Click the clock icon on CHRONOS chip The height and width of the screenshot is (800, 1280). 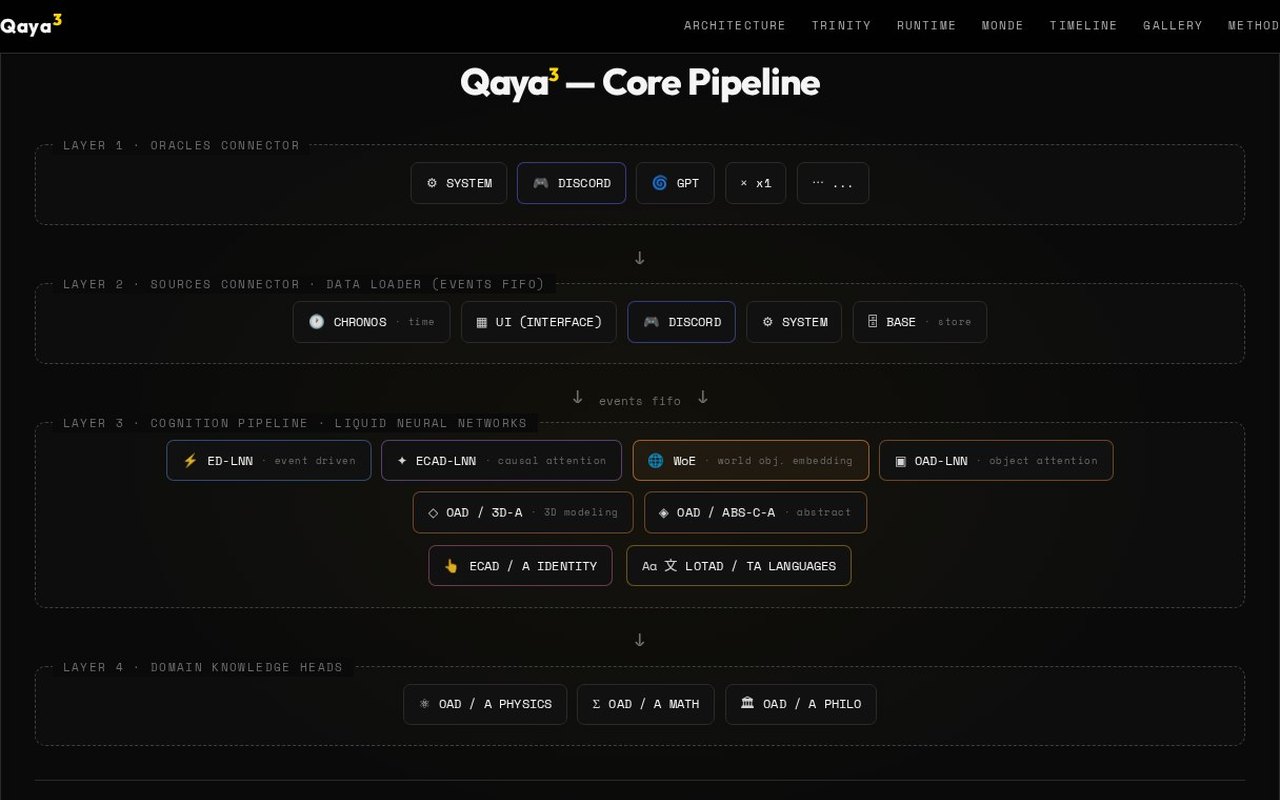[316, 322]
